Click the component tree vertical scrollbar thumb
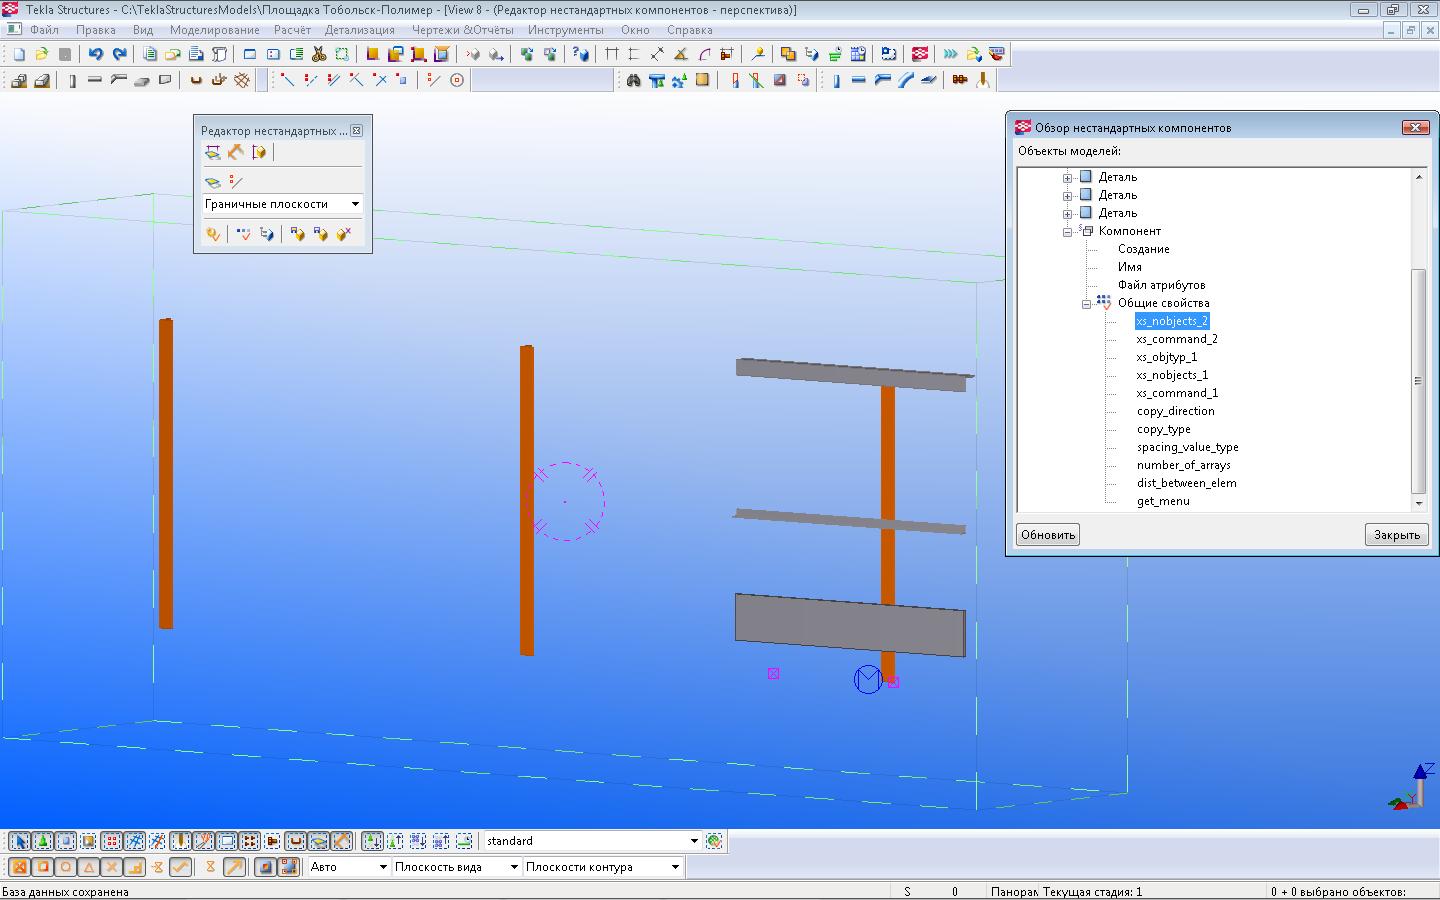 coord(1418,380)
